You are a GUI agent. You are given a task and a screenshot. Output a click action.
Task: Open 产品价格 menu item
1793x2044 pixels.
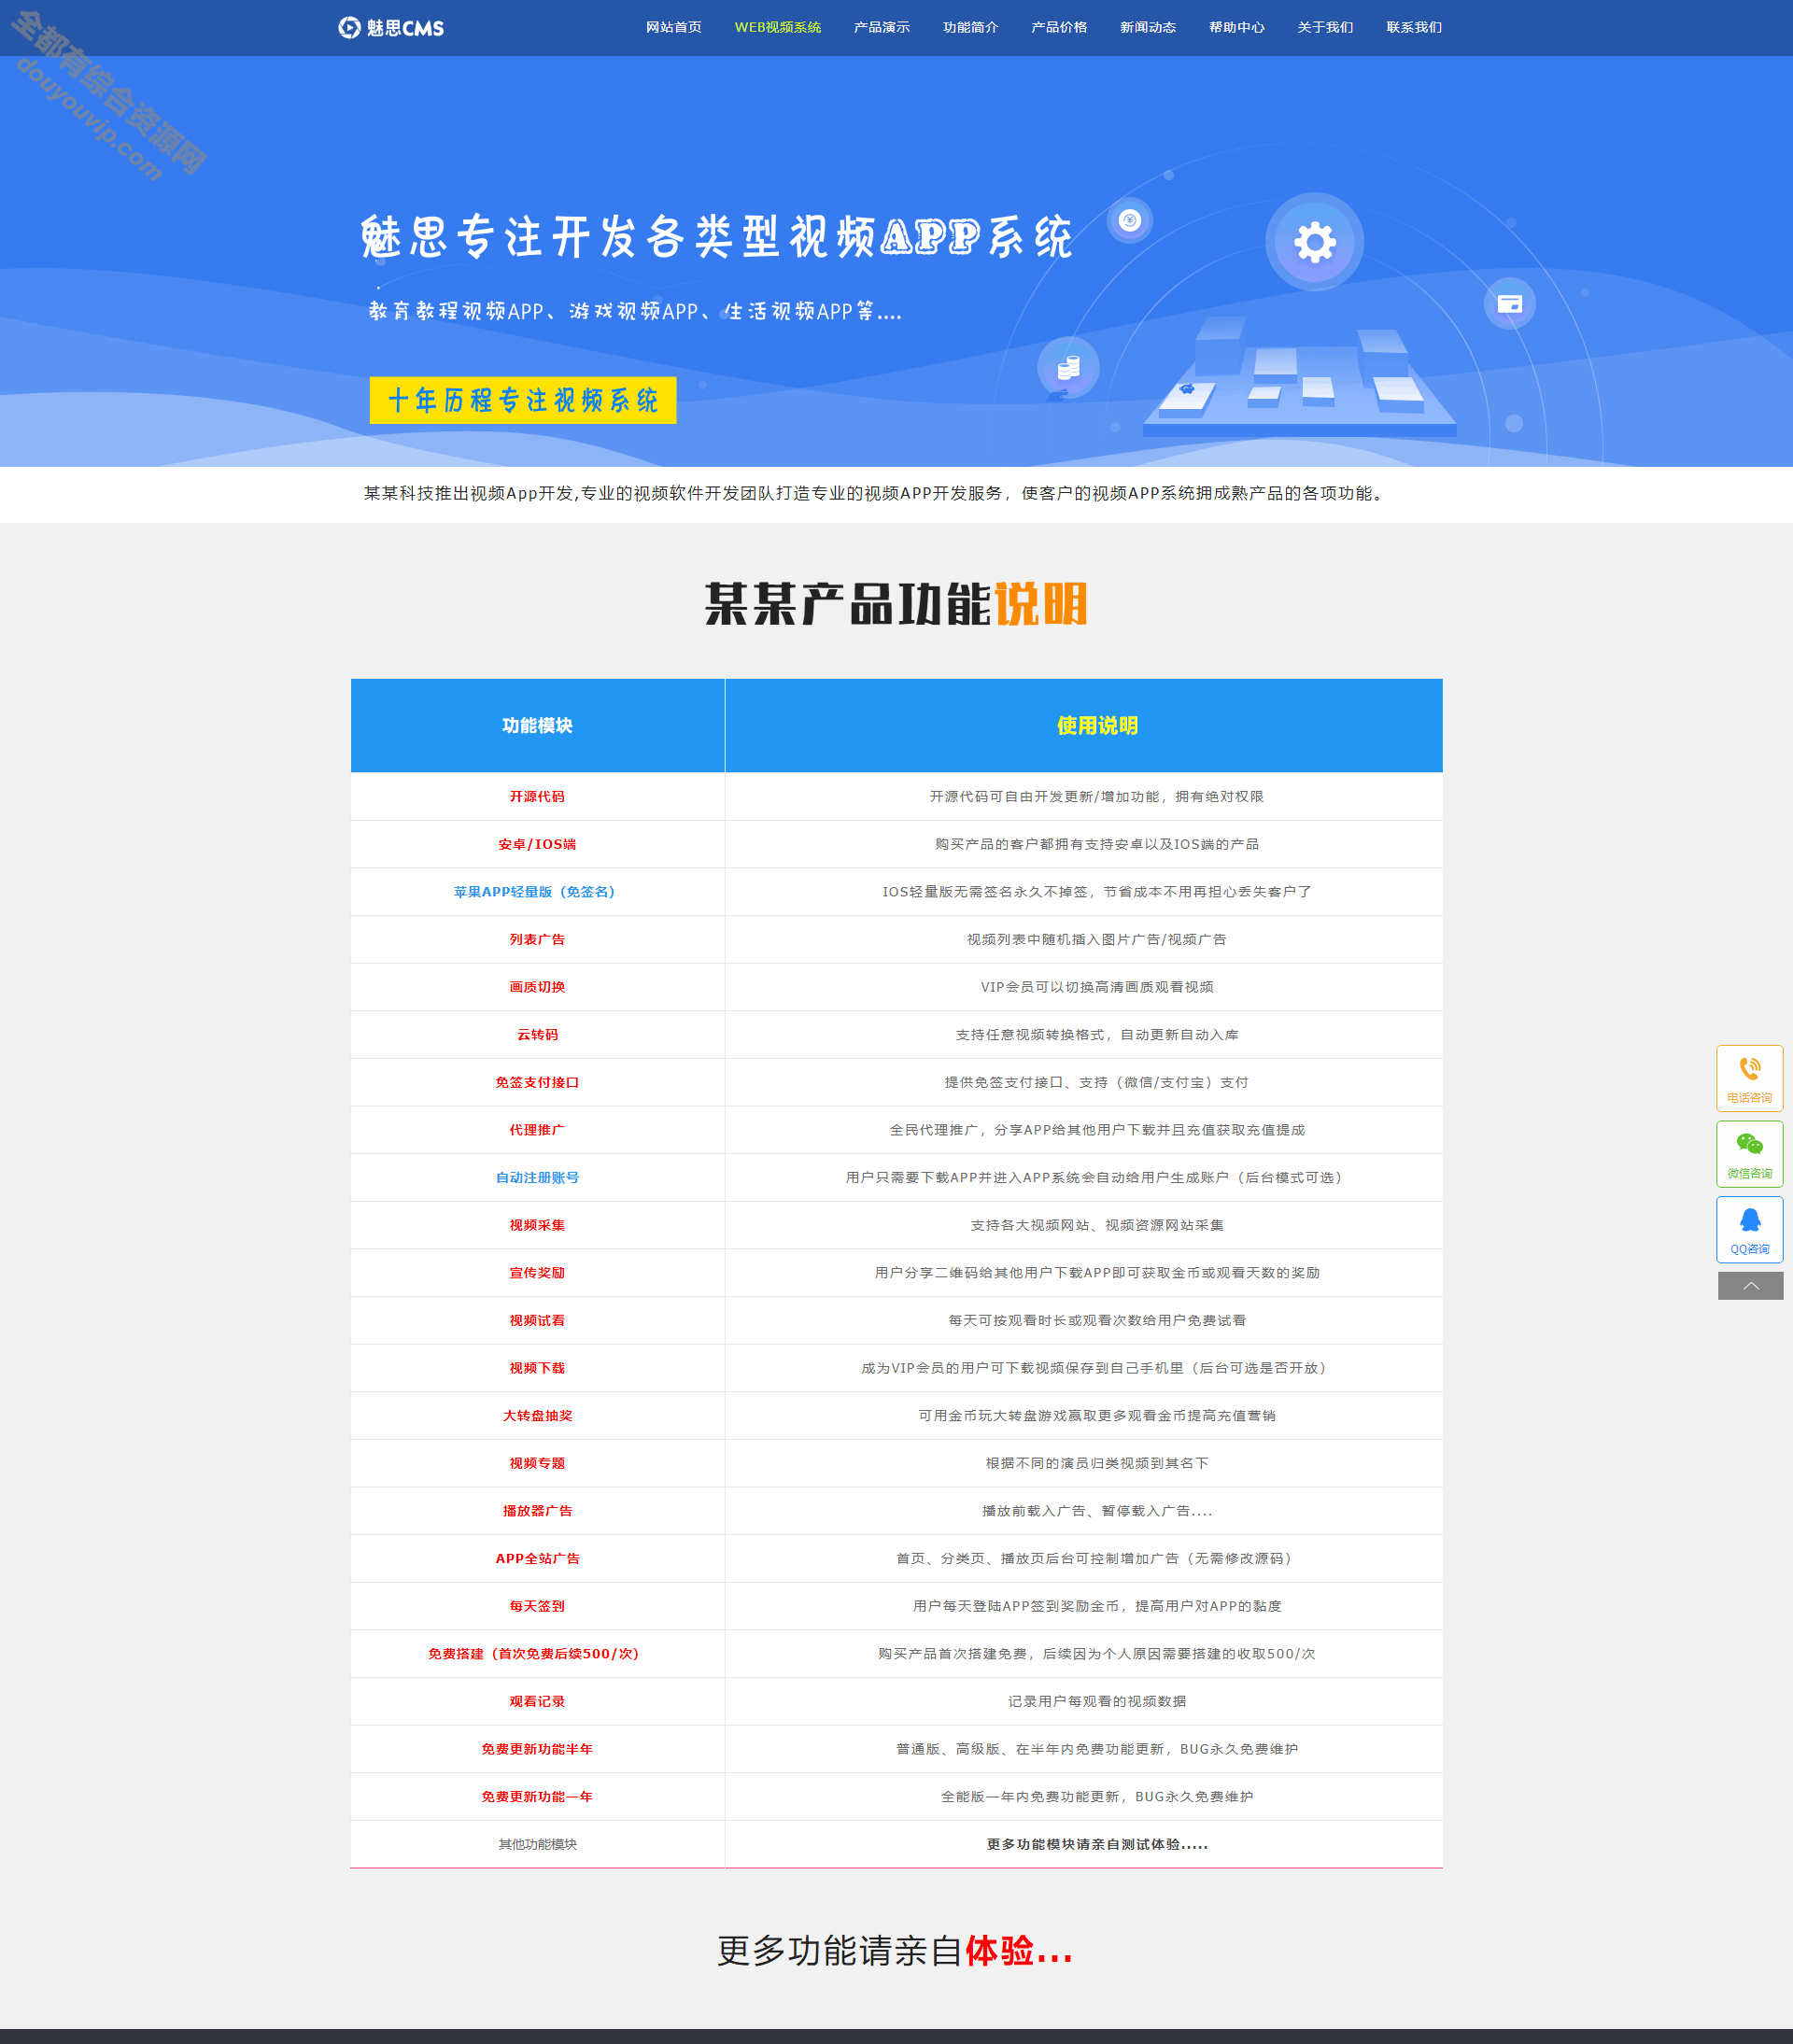[1059, 27]
